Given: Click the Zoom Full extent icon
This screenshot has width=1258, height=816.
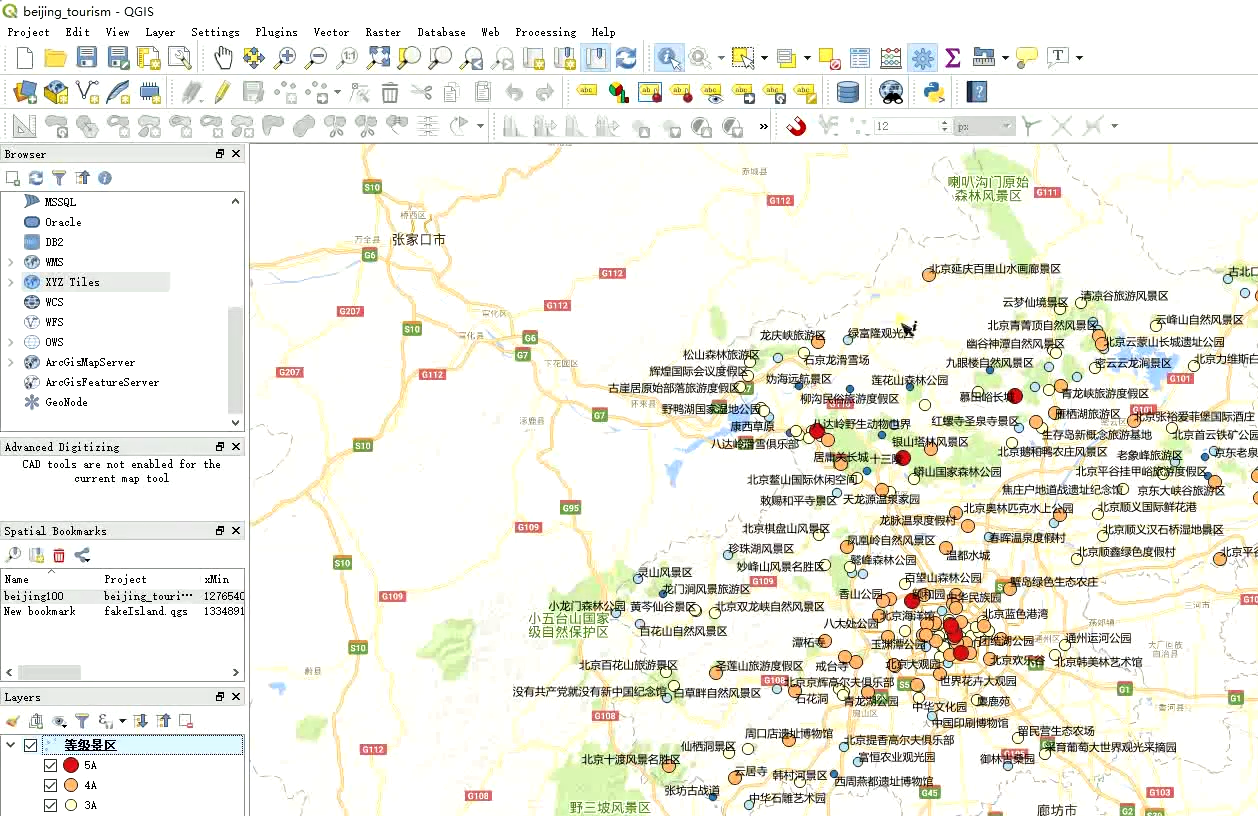Looking at the screenshot, I should click(x=378, y=58).
